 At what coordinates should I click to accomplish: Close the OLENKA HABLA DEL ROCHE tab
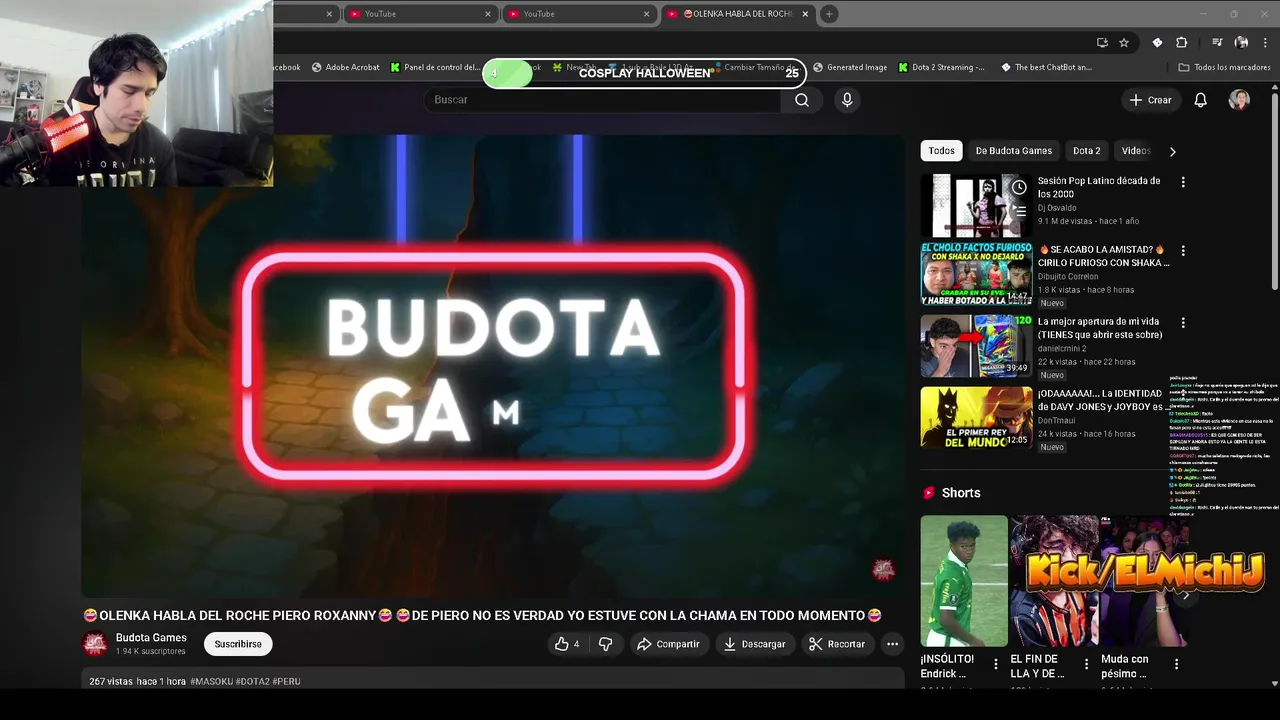click(804, 14)
